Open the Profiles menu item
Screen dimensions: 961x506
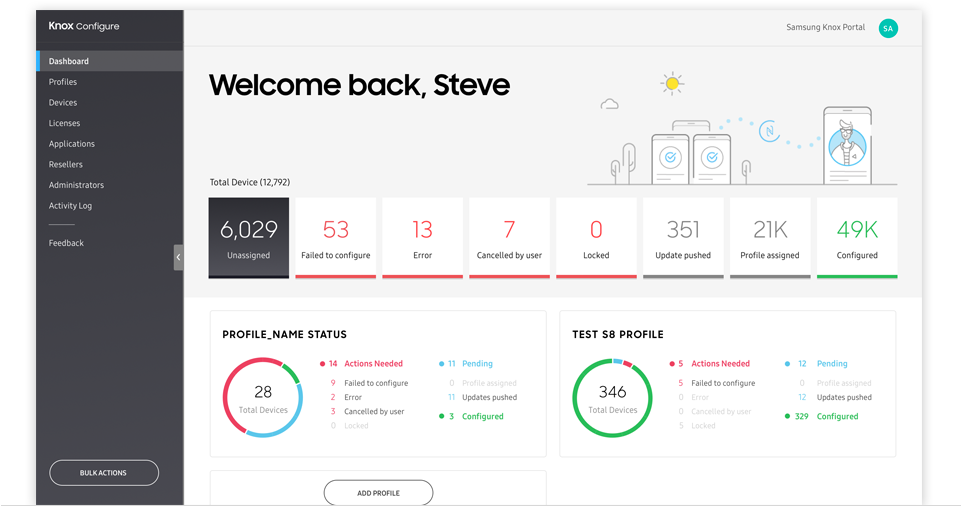tap(63, 82)
